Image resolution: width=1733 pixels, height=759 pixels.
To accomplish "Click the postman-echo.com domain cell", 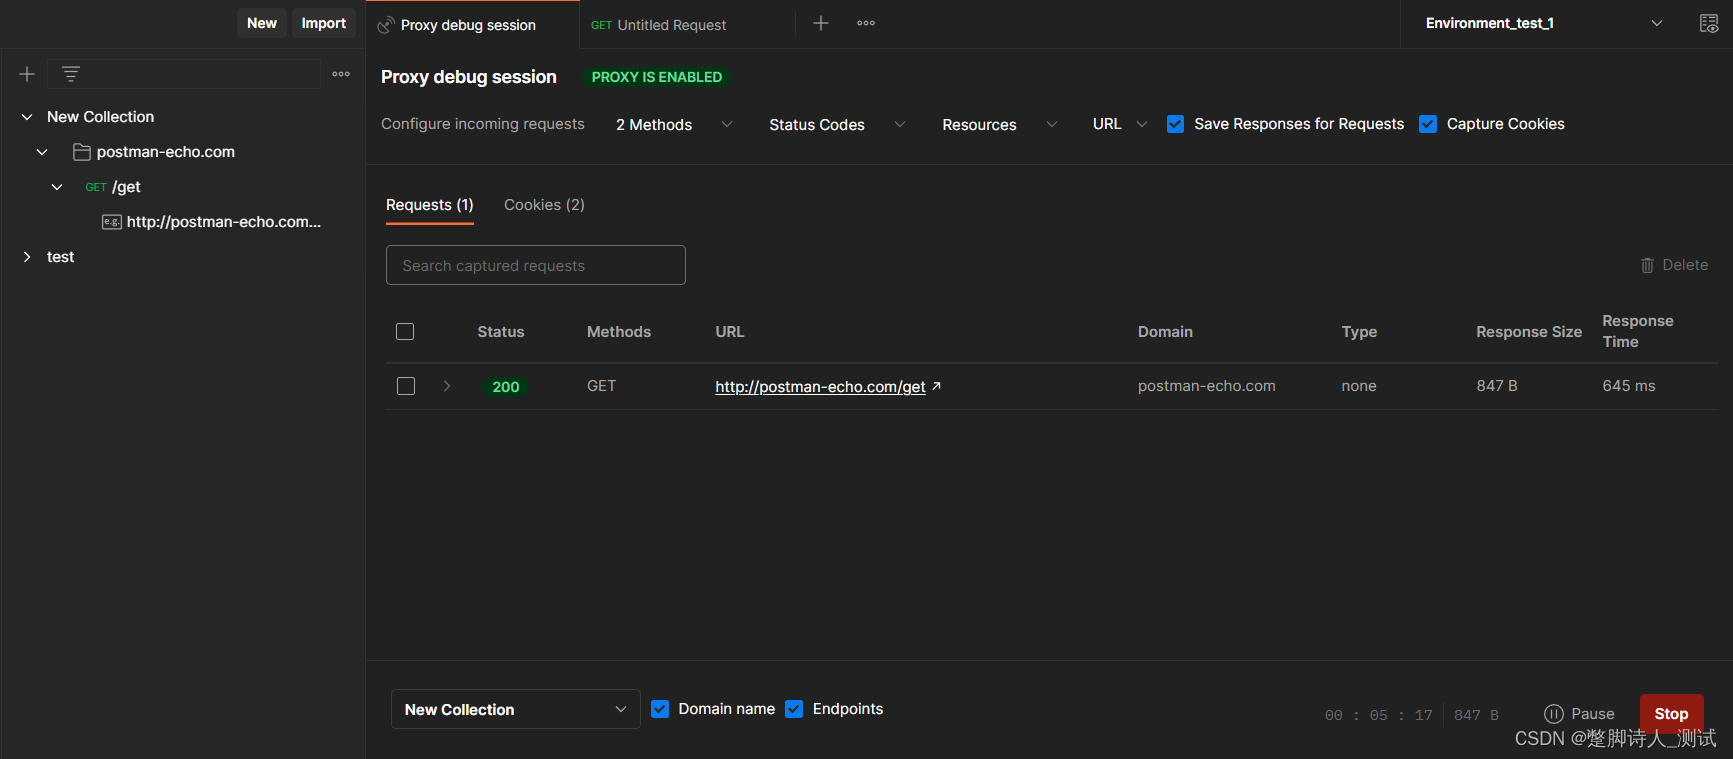I will tap(1207, 386).
